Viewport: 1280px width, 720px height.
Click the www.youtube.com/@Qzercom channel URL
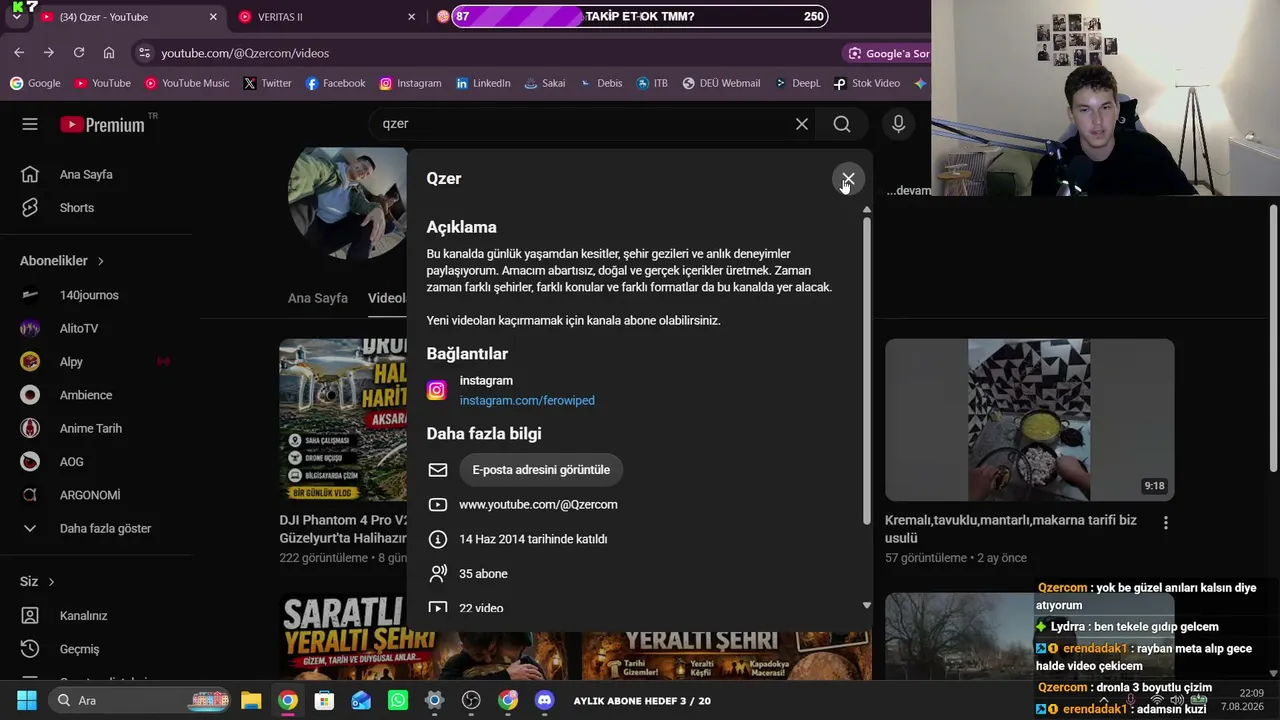click(x=538, y=505)
